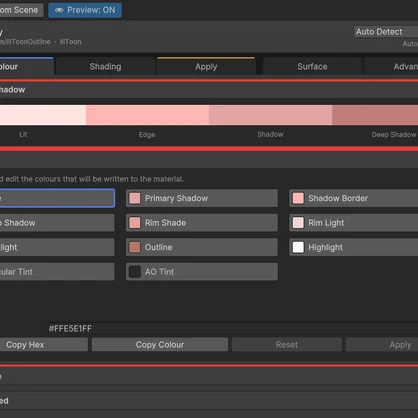The width and height of the screenshot is (418, 418).
Task: Choose the Outline colour slot
Action: (202, 247)
